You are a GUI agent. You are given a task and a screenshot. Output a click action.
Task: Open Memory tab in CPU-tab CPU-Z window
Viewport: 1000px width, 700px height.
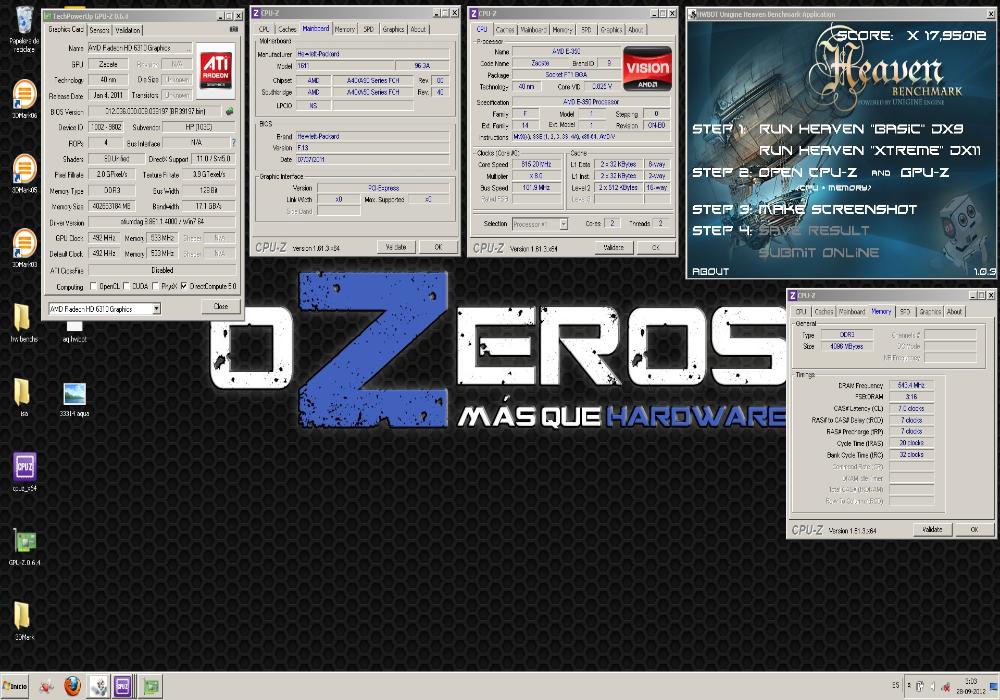pos(562,29)
